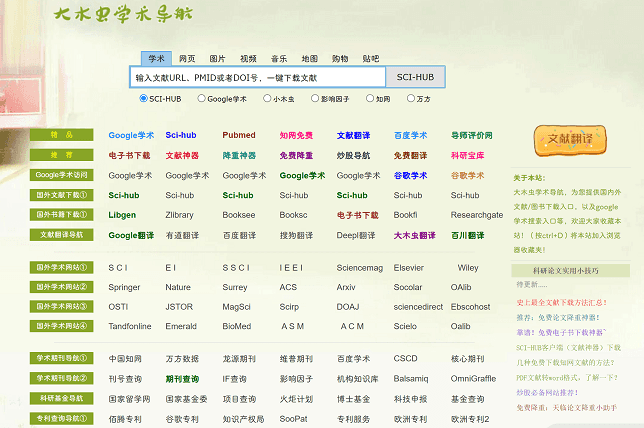Click the URL/PMID/DOI input field

[257, 77]
